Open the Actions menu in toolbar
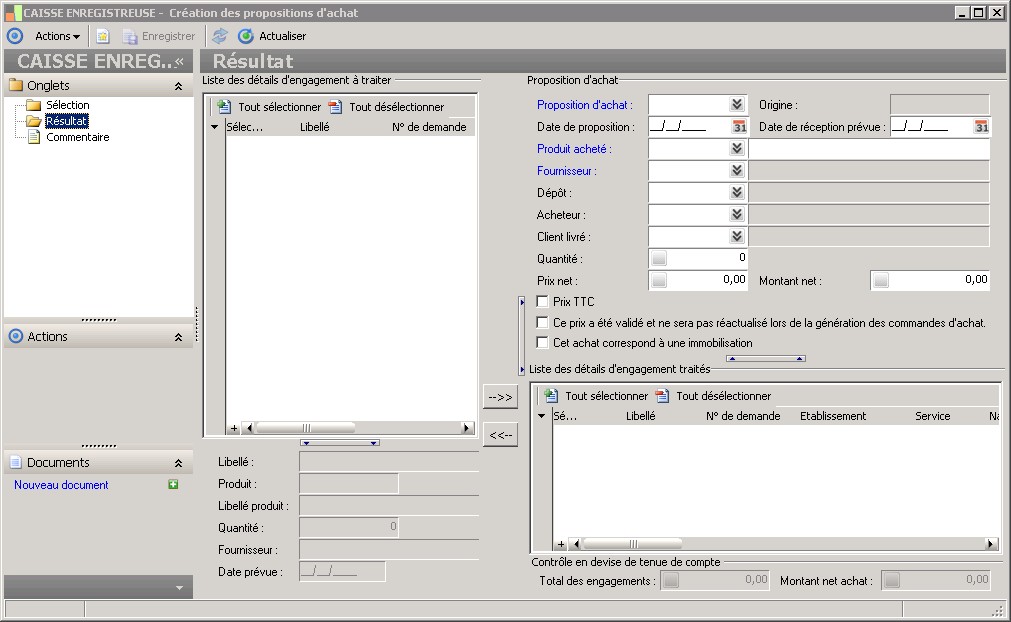1011x622 pixels. coord(57,36)
